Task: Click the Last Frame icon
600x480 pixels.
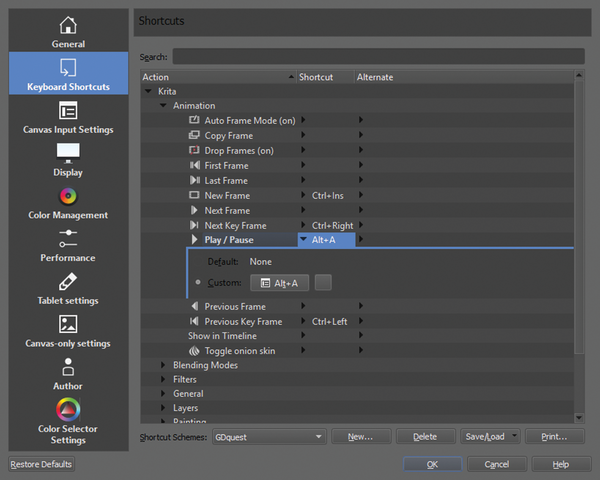Action: (x=194, y=180)
